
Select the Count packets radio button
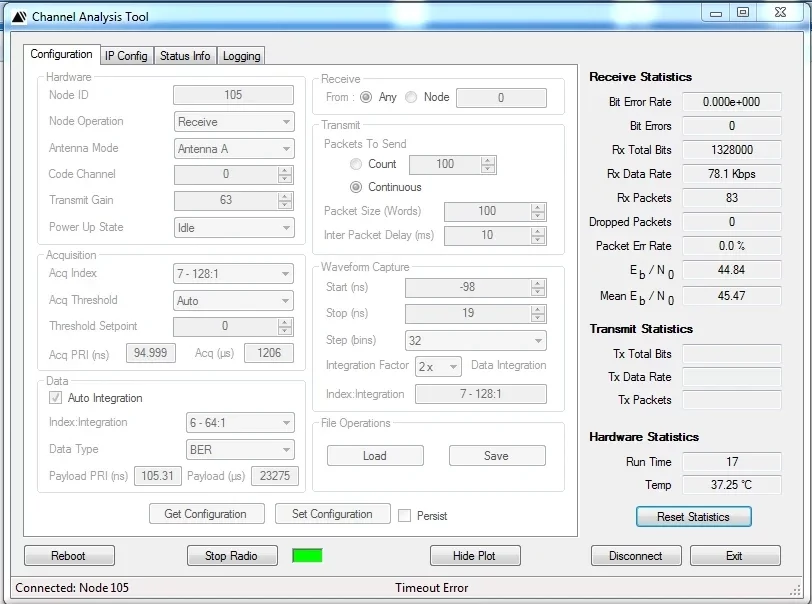[356, 164]
